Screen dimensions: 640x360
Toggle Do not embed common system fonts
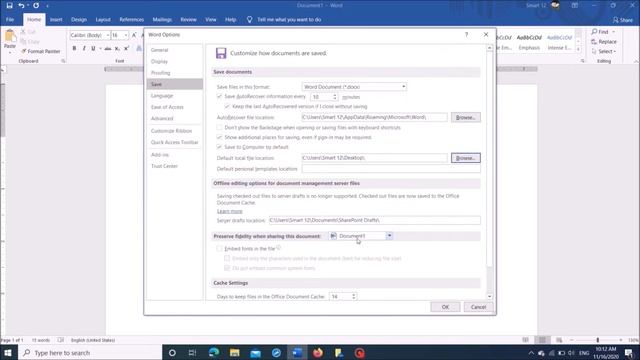pyautogui.click(x=227, y=268)
